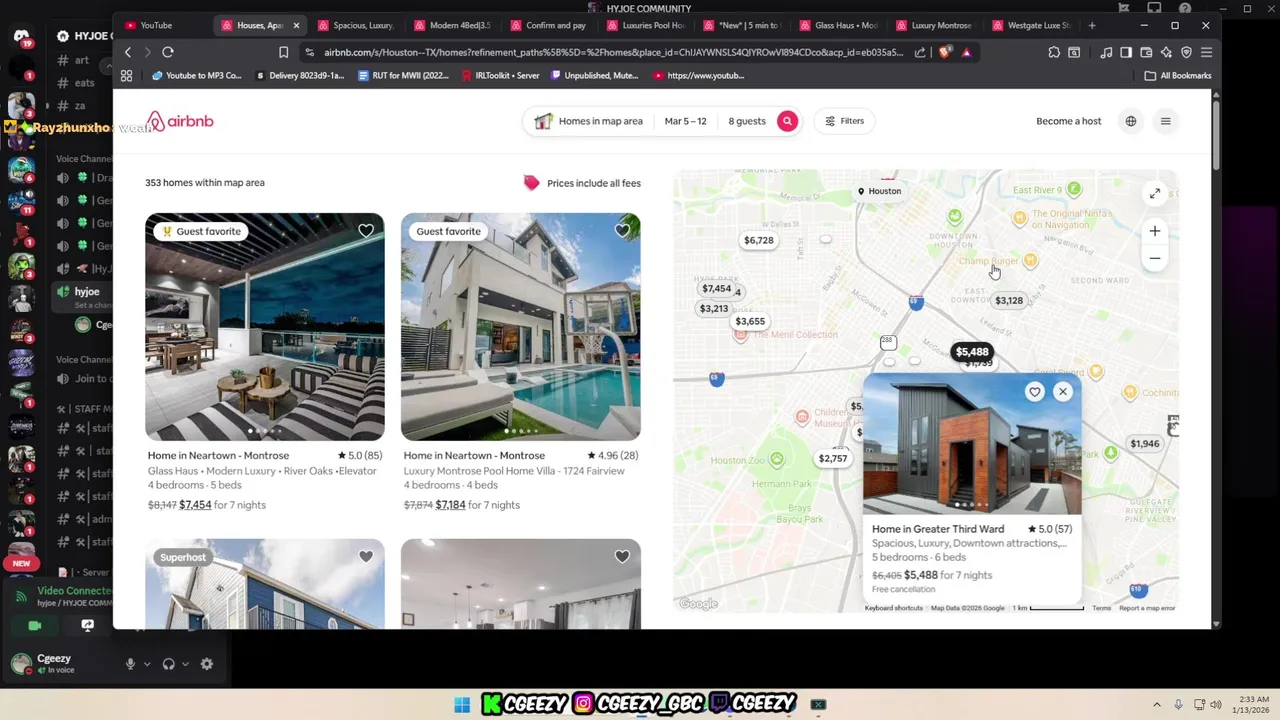Open the All Bookmarks folder
1280x720 pixels.
(1178, 75)
